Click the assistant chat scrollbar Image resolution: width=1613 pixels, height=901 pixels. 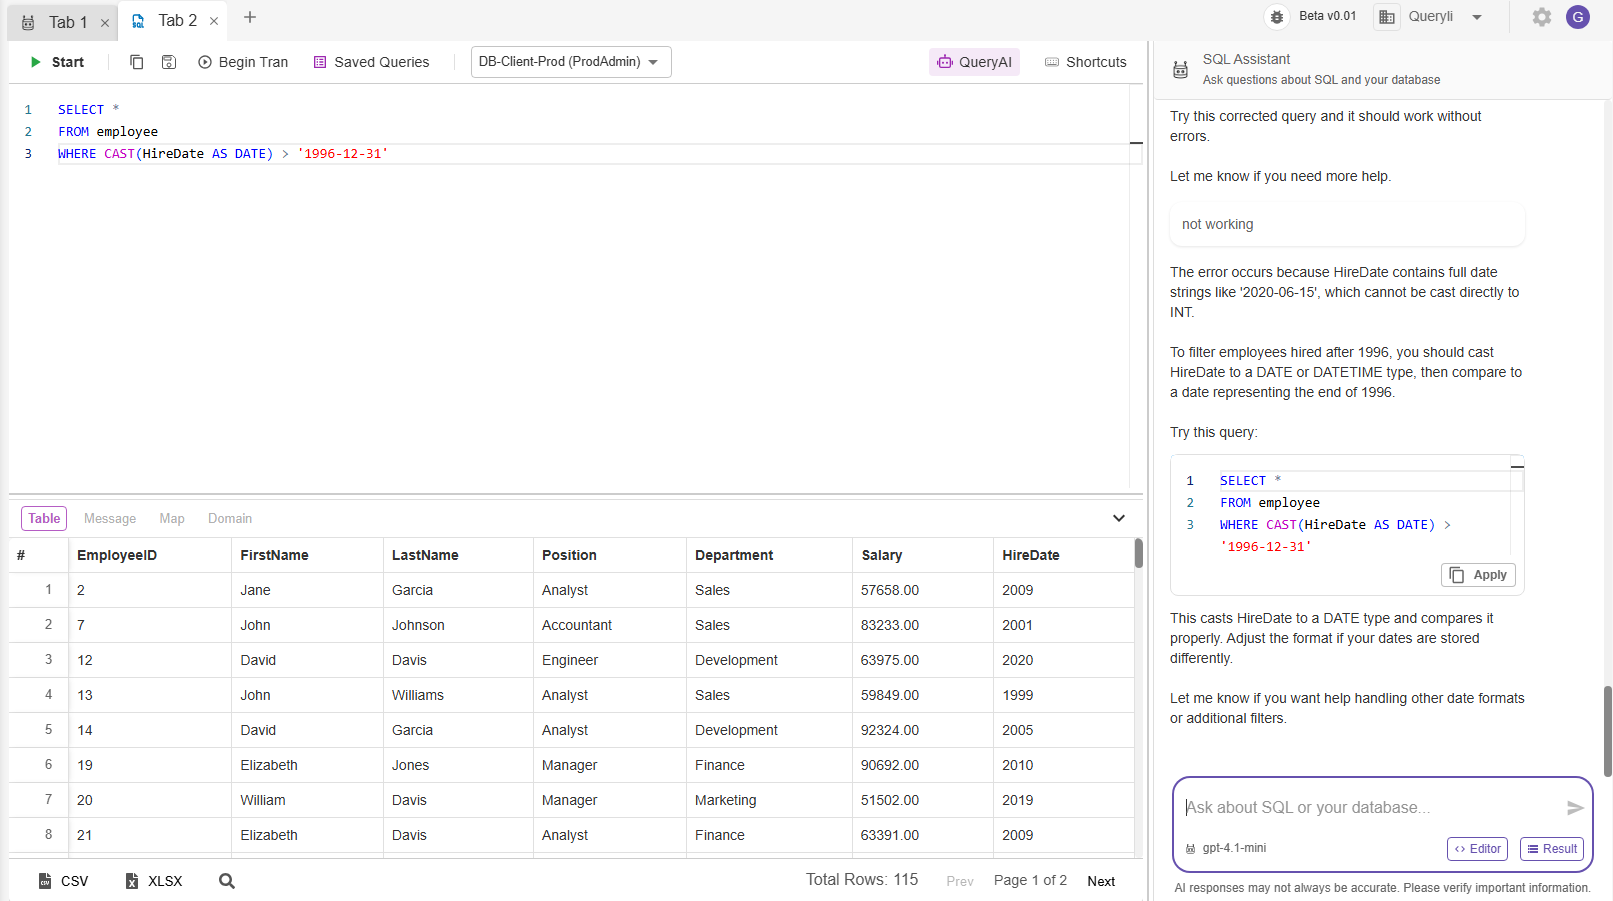point(1608,731)
